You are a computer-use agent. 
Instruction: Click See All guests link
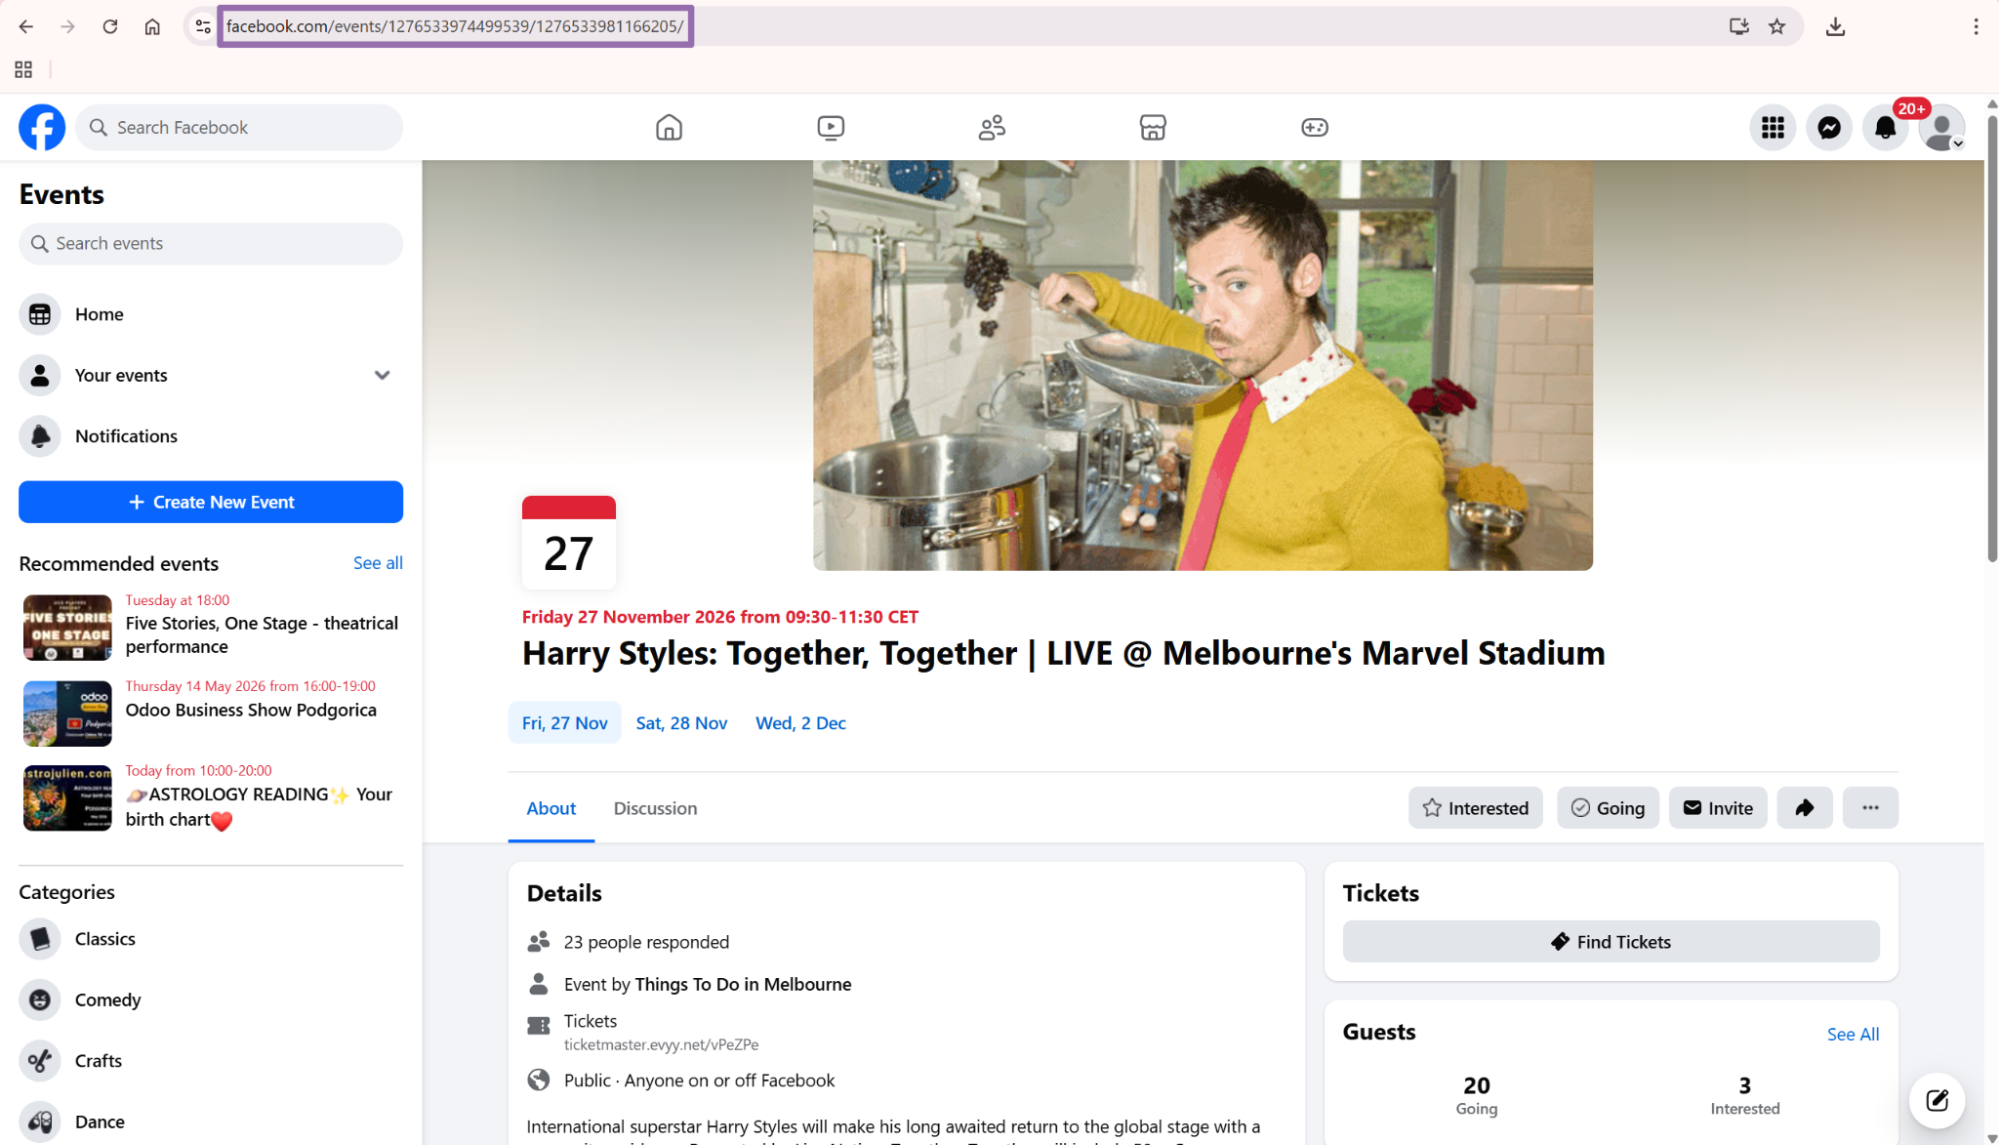[1852, 1034]
